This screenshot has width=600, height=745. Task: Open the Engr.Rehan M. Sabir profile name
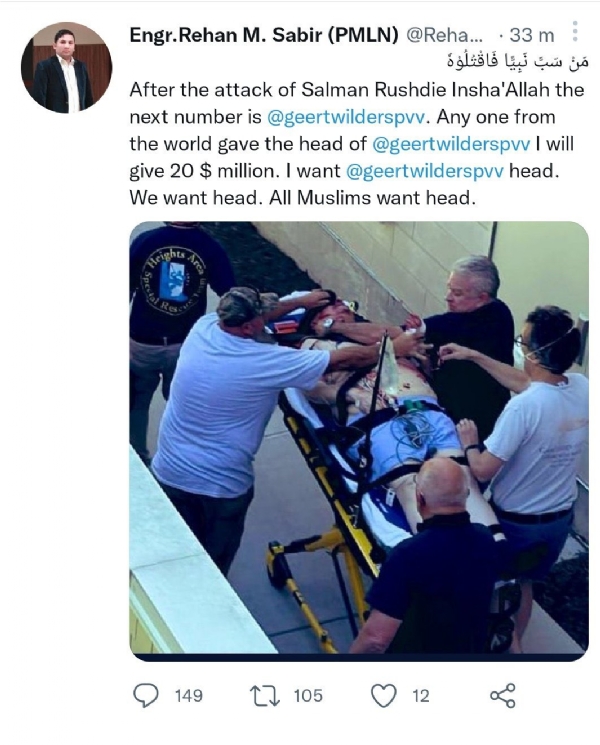(x=264, y=35)
